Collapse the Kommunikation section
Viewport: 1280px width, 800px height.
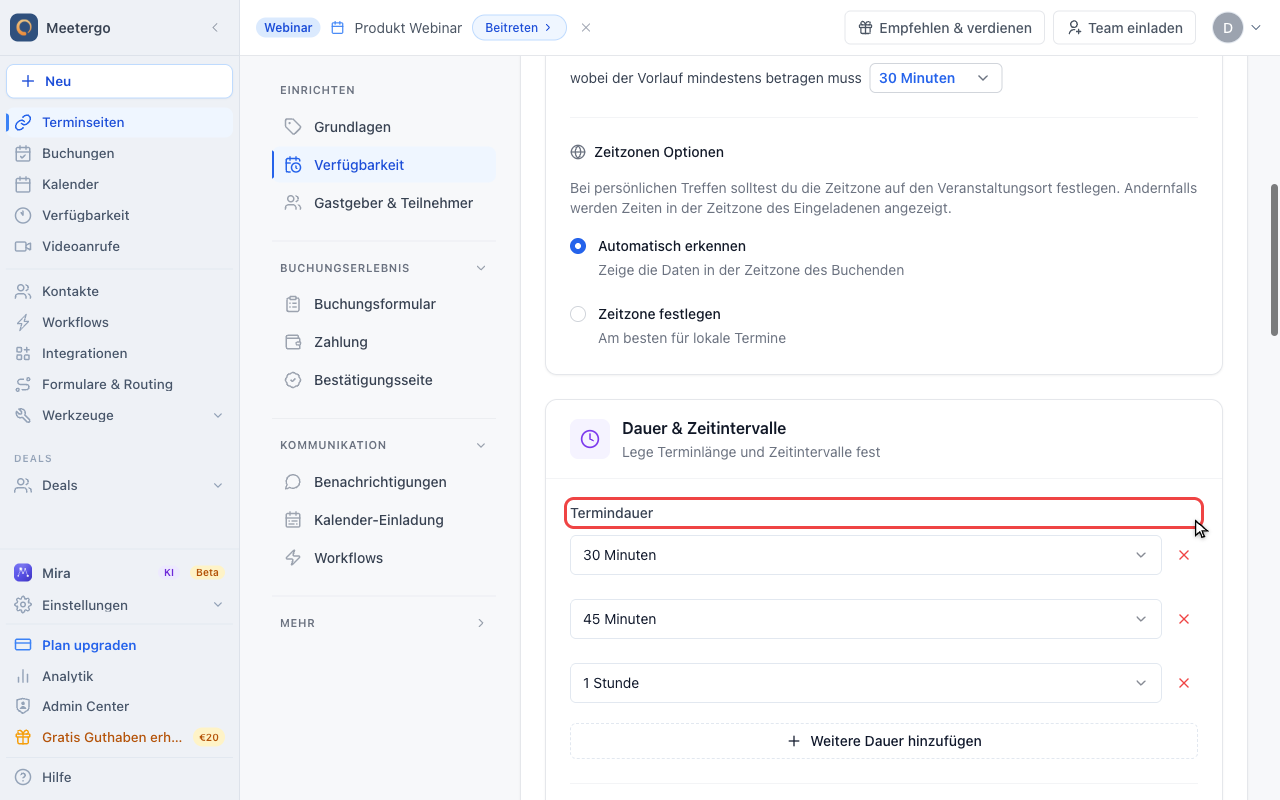pyautogui.click(x=481, y=445)
